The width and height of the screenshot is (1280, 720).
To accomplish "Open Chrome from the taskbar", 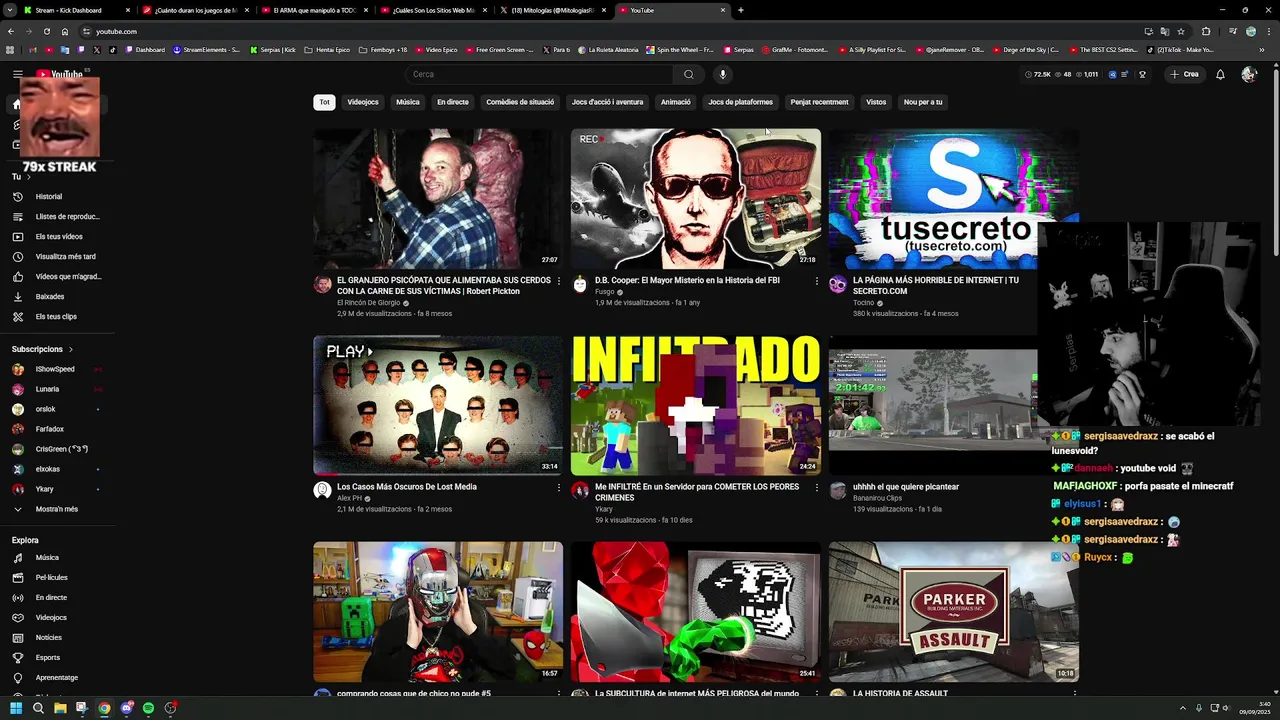I will (x=104, y=708).
